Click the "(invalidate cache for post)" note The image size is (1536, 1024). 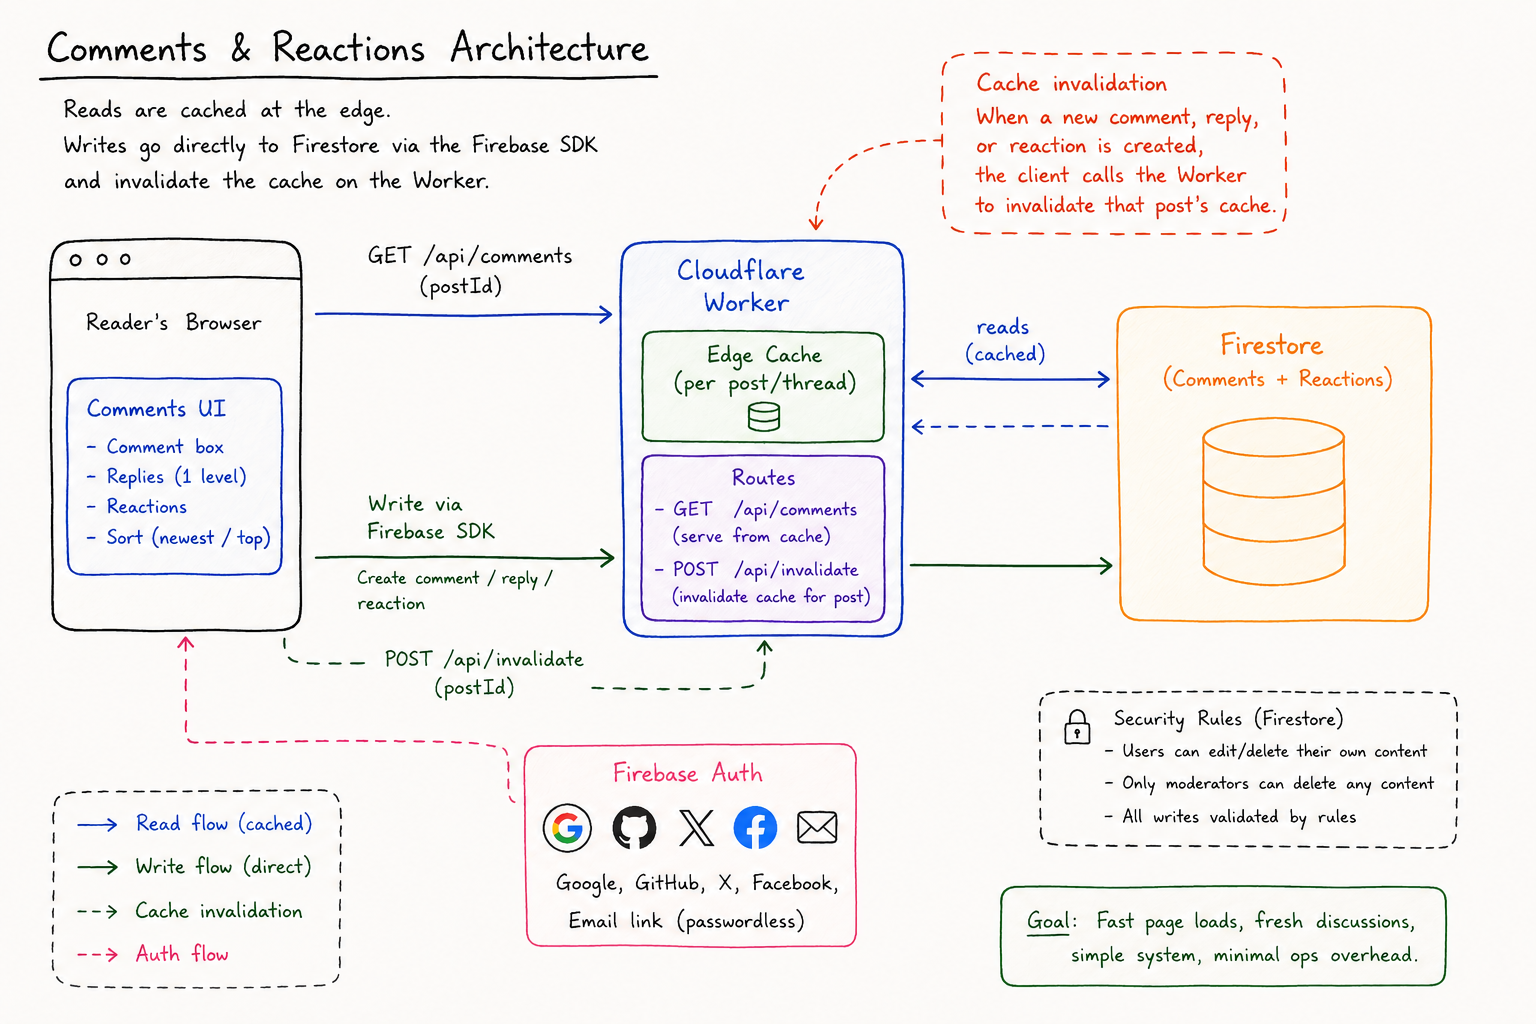tap(771, 597)
